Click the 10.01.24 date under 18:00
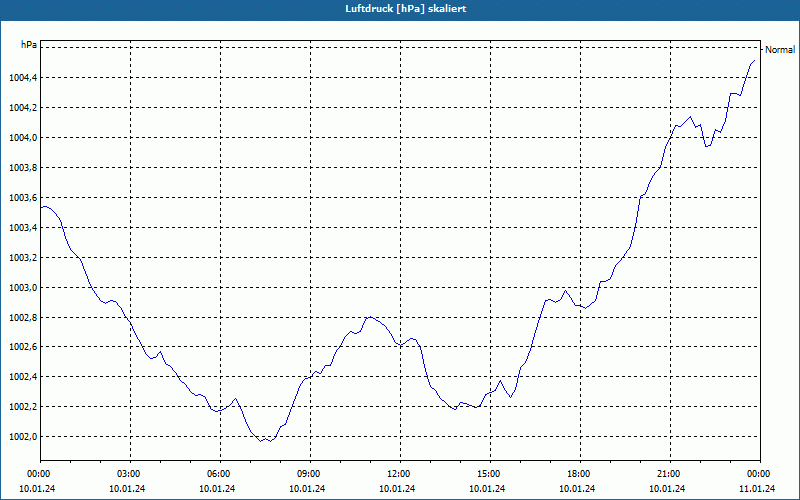The height and width of the screenshot is (500, 800). pos(577,488)
